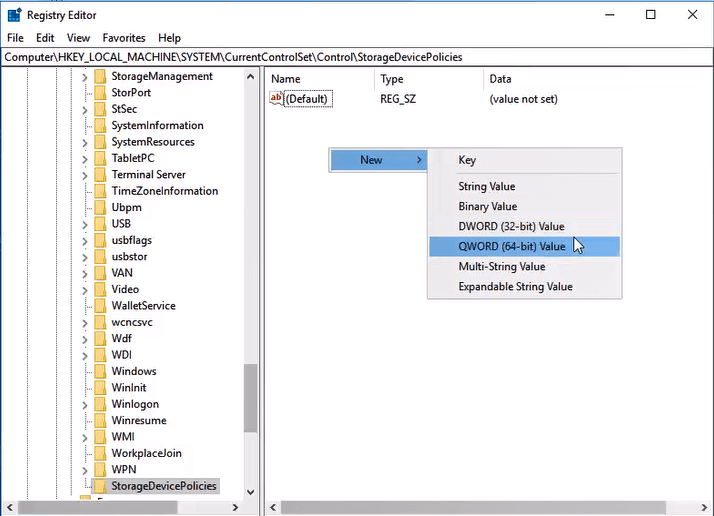Click the (Default) string value icon
The width and height of the screenshot is (714, 516).
pyautogui.click(x=277, y=99)
